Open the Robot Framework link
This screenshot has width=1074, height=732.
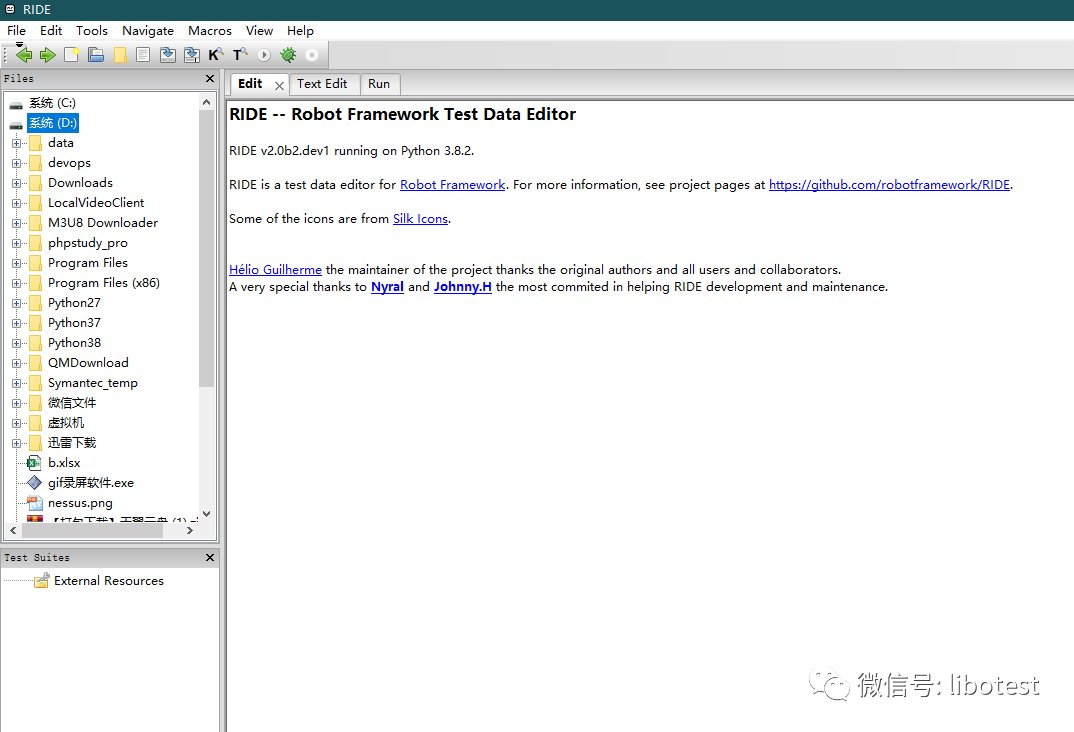tap(453, 185)
